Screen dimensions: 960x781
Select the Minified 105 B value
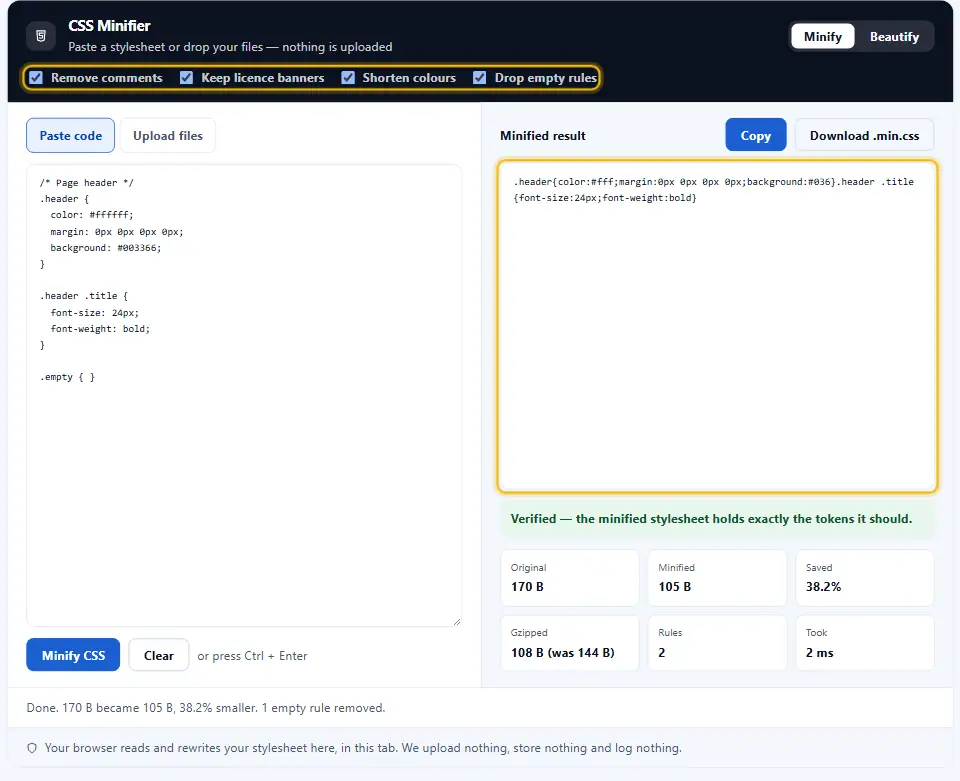(675, 587)
